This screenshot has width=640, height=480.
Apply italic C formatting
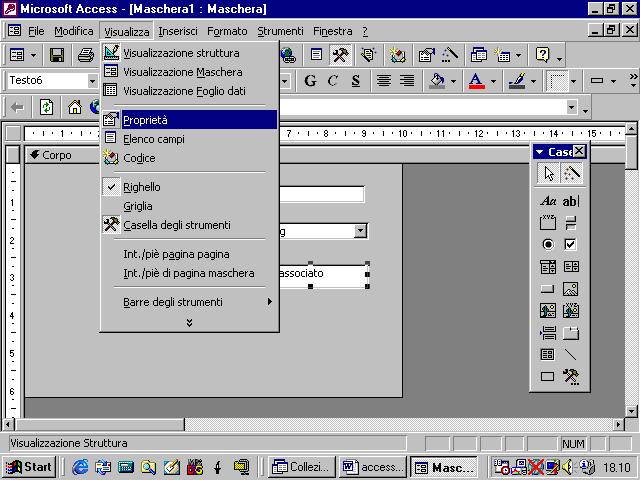333,81
